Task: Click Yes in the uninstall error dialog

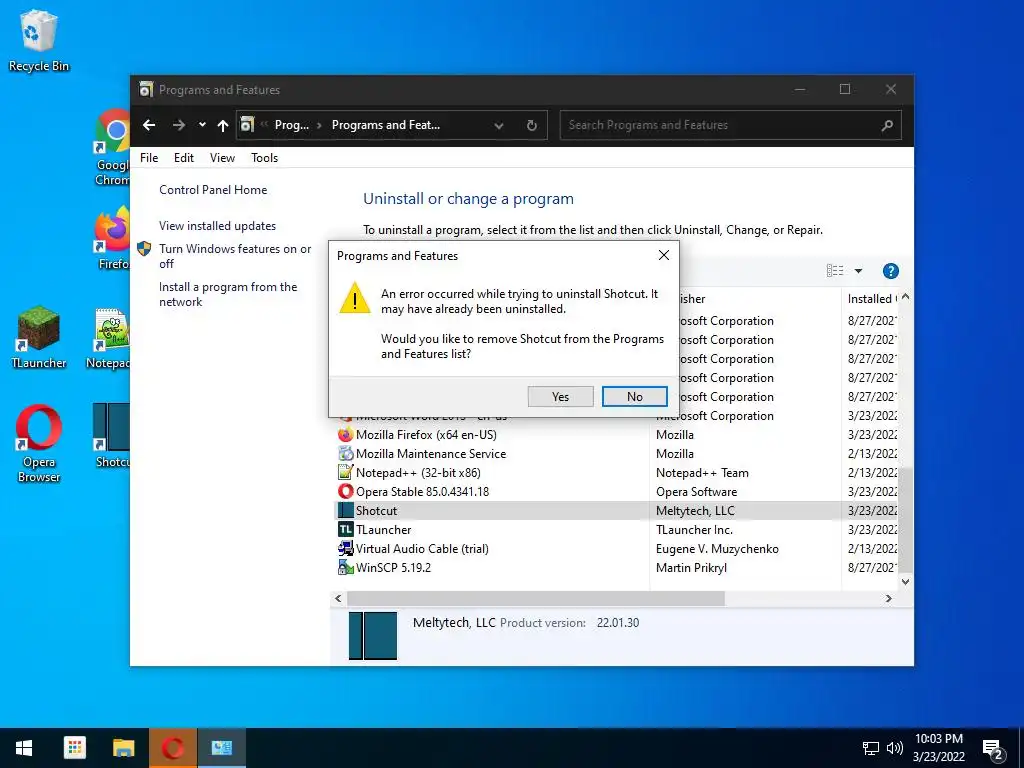Action: click(x=560, y=396)
